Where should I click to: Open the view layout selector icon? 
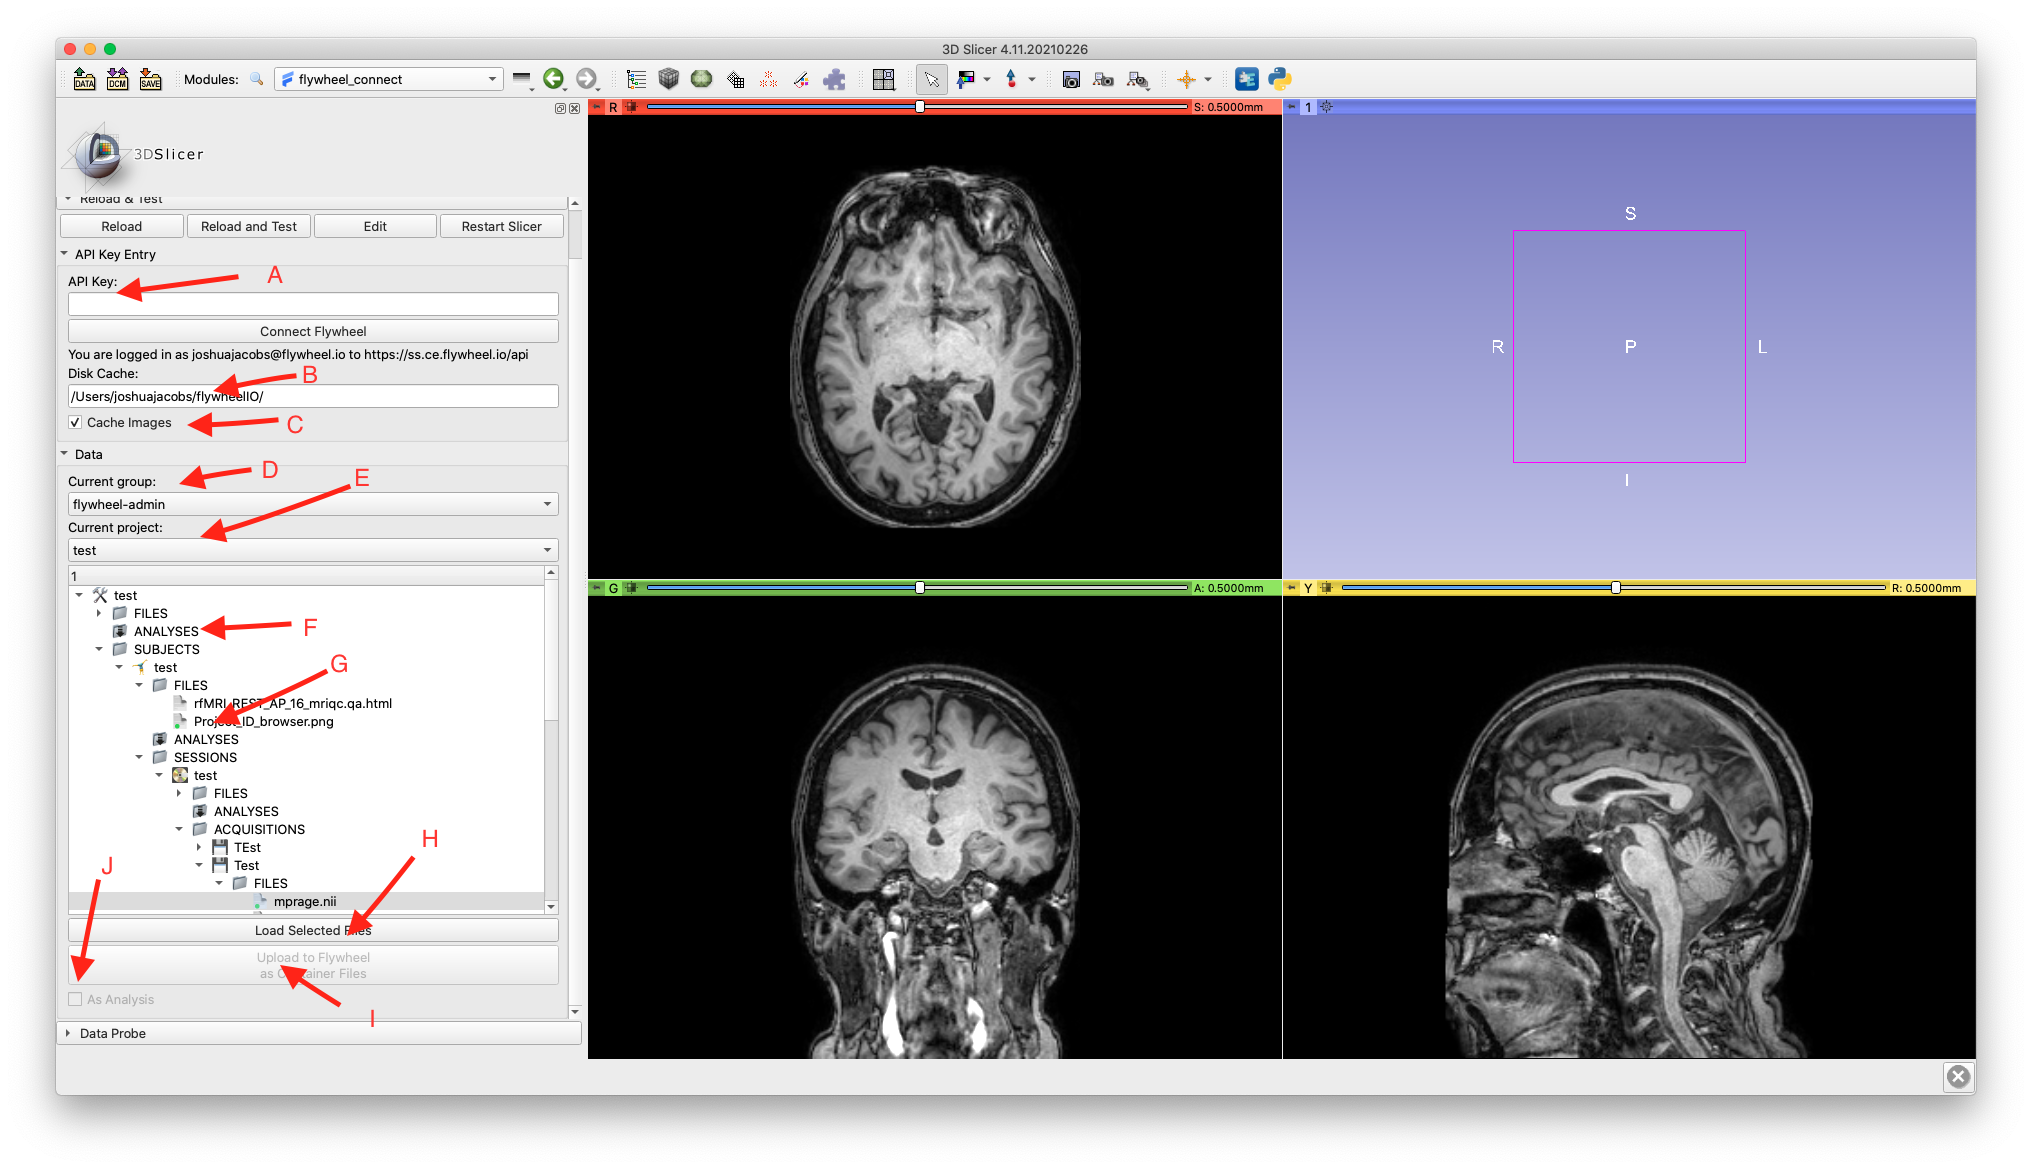point(883,79)
